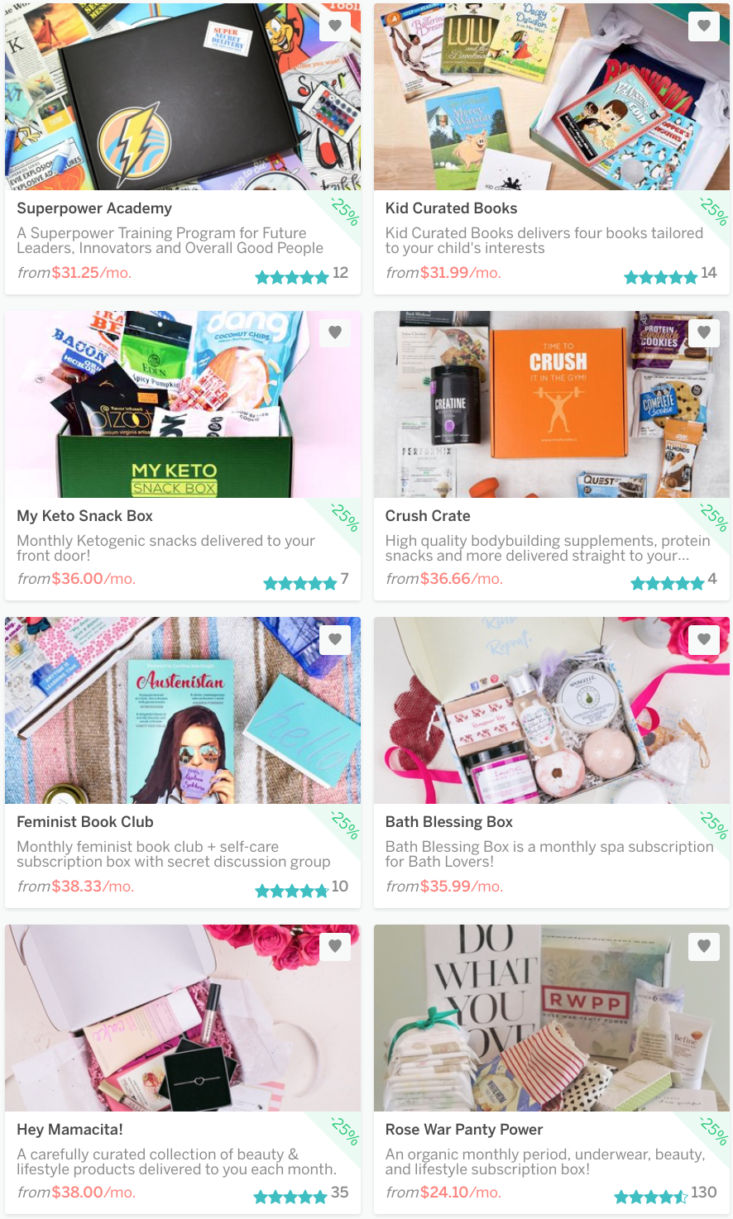Heart the Hey Mamacita! subscription

point(335,946)
